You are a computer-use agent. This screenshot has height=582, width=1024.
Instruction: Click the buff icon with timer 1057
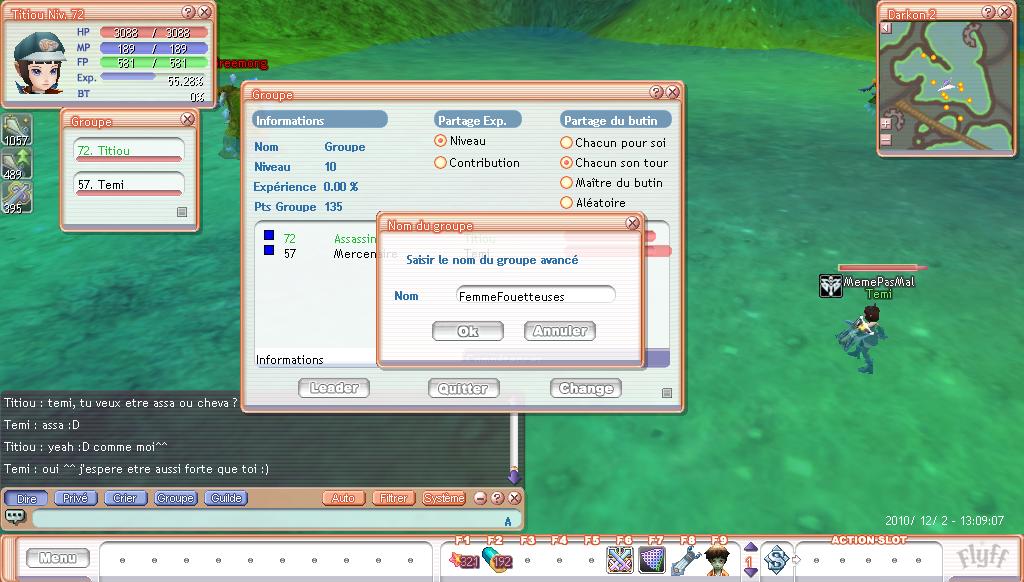coord(16,129)
